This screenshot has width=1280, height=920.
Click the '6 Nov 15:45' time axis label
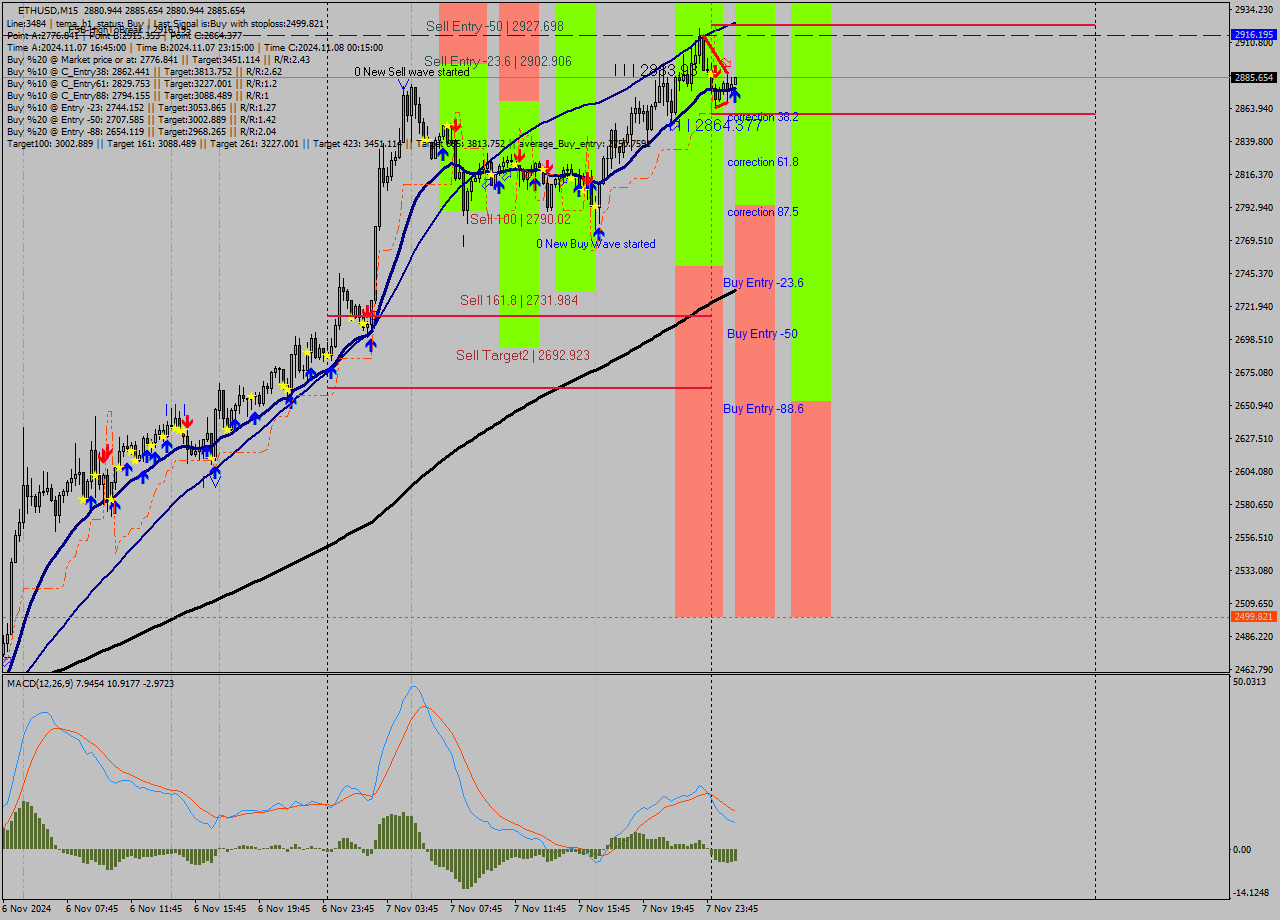pyautogui.click(x=220, y=909)
